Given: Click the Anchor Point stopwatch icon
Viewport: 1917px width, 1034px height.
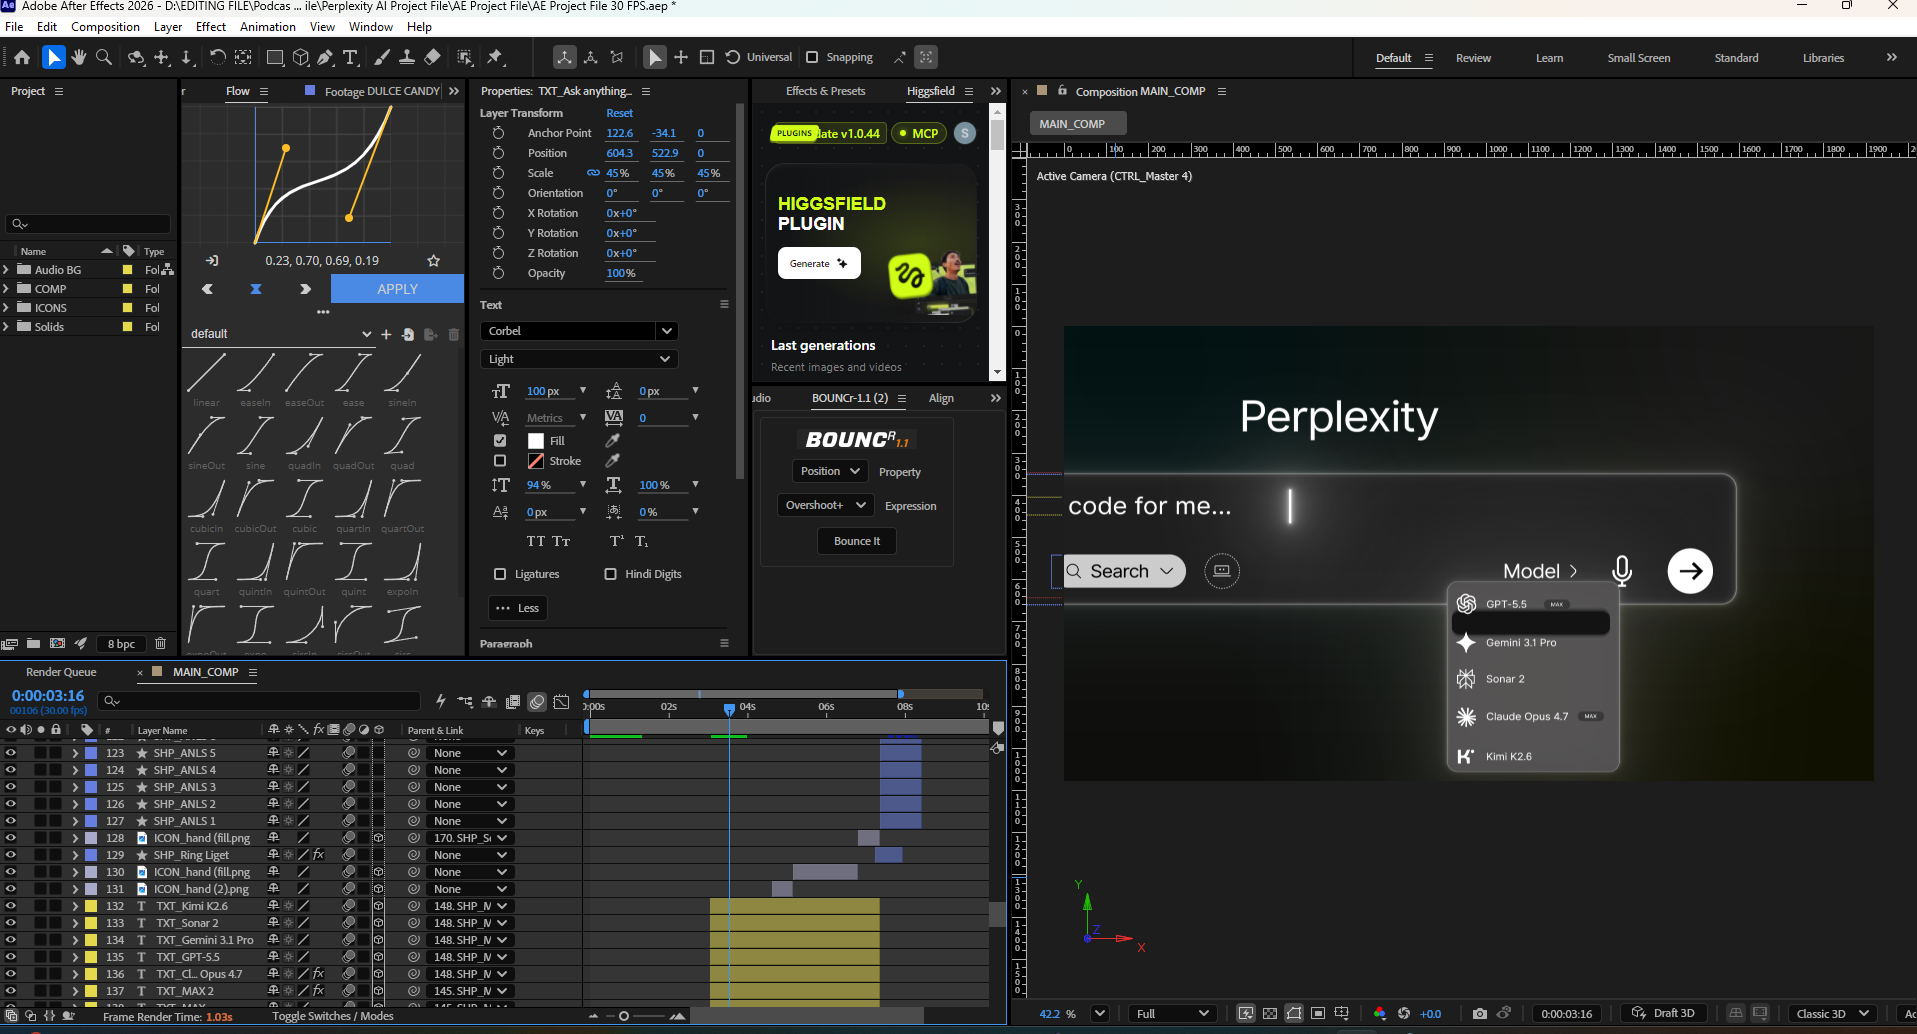Looking at the screenshot, I should point(498,133).
